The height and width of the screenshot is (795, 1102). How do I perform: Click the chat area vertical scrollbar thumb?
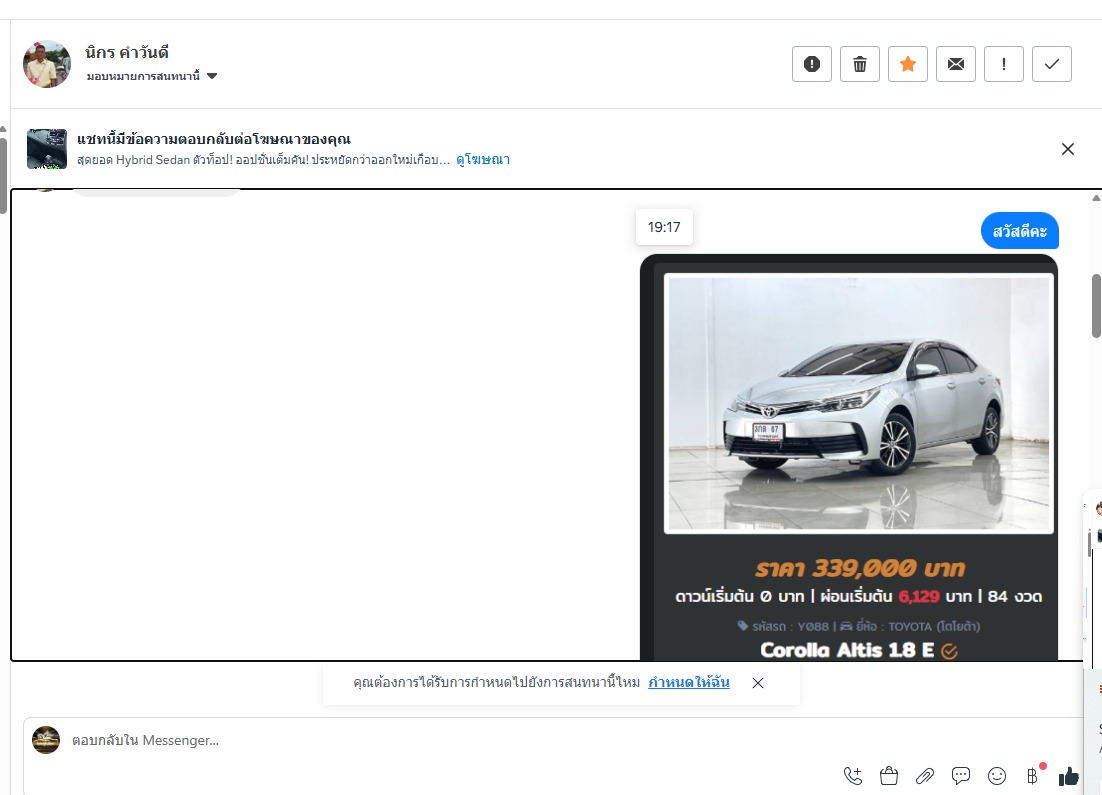1096,306
